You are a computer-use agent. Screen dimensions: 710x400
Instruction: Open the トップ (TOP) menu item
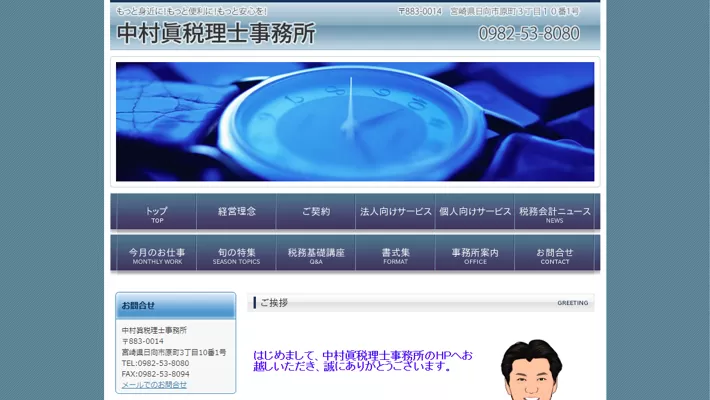[x=156, y=213]
